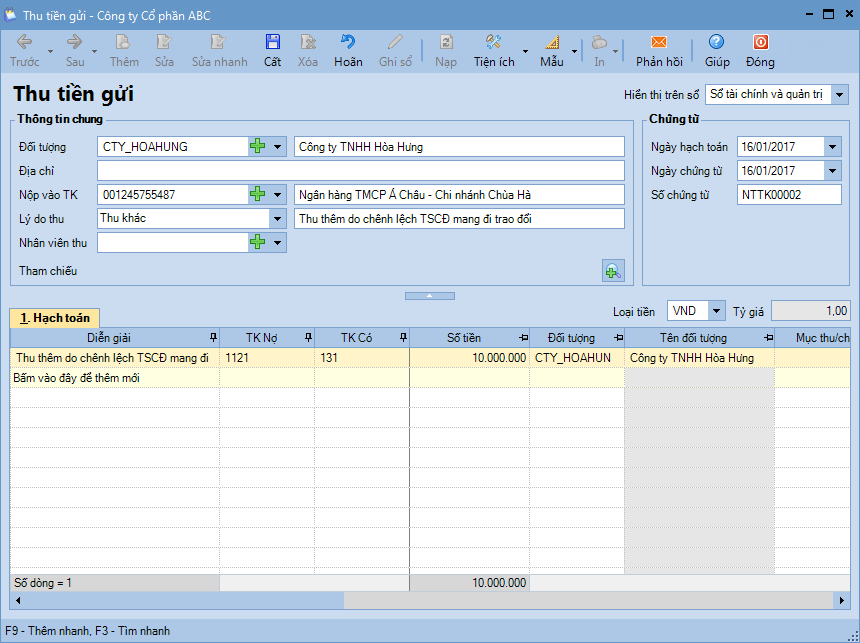Pin the TK Nợ column
The width and height of the screenshot is (860, 643).
click(307, 338)
